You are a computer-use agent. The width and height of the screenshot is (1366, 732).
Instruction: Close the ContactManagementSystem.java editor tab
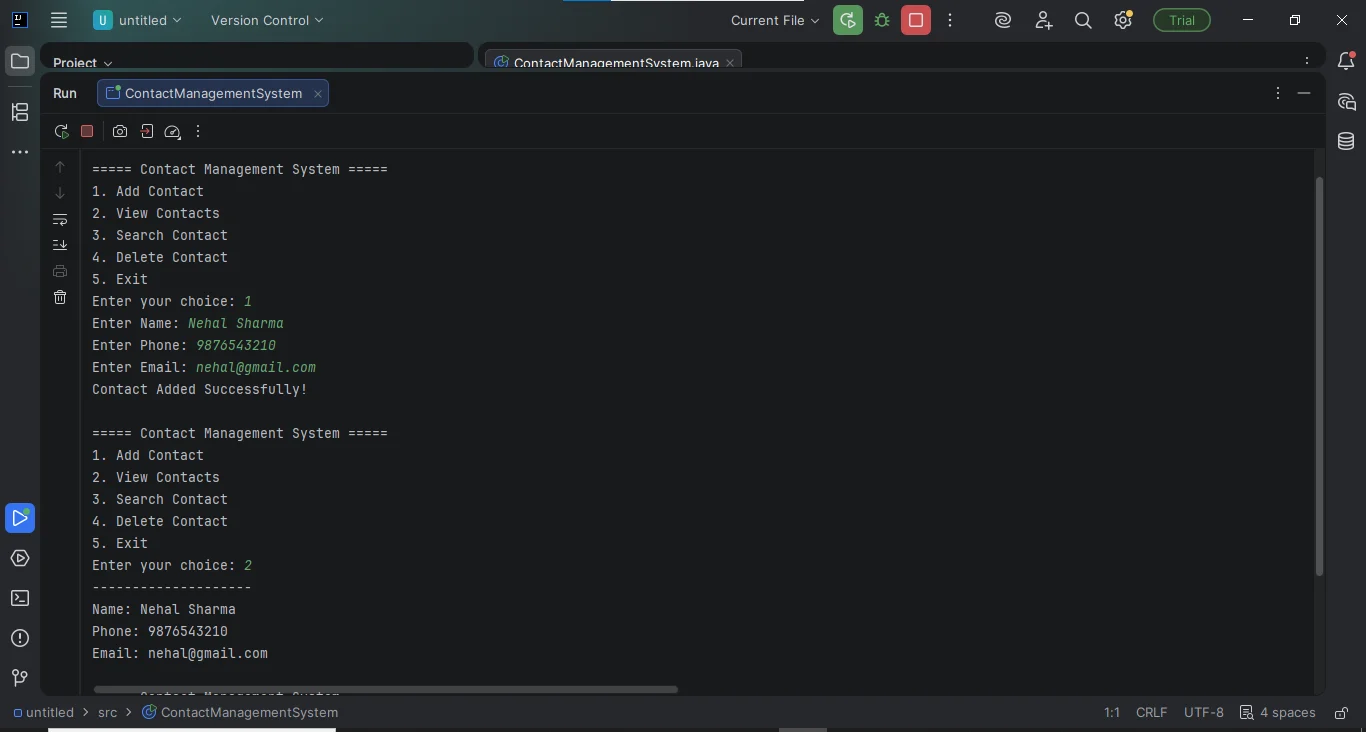[730, 63]
